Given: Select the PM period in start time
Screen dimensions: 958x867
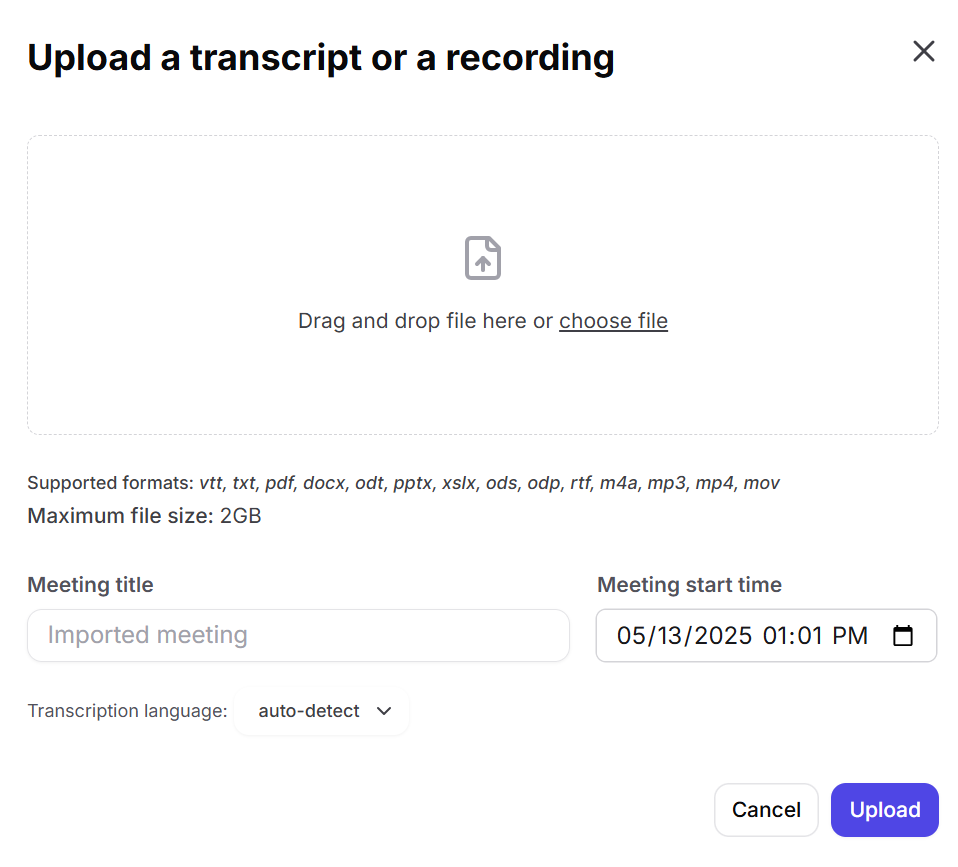Looking at the screenshot, I should 850,636.
